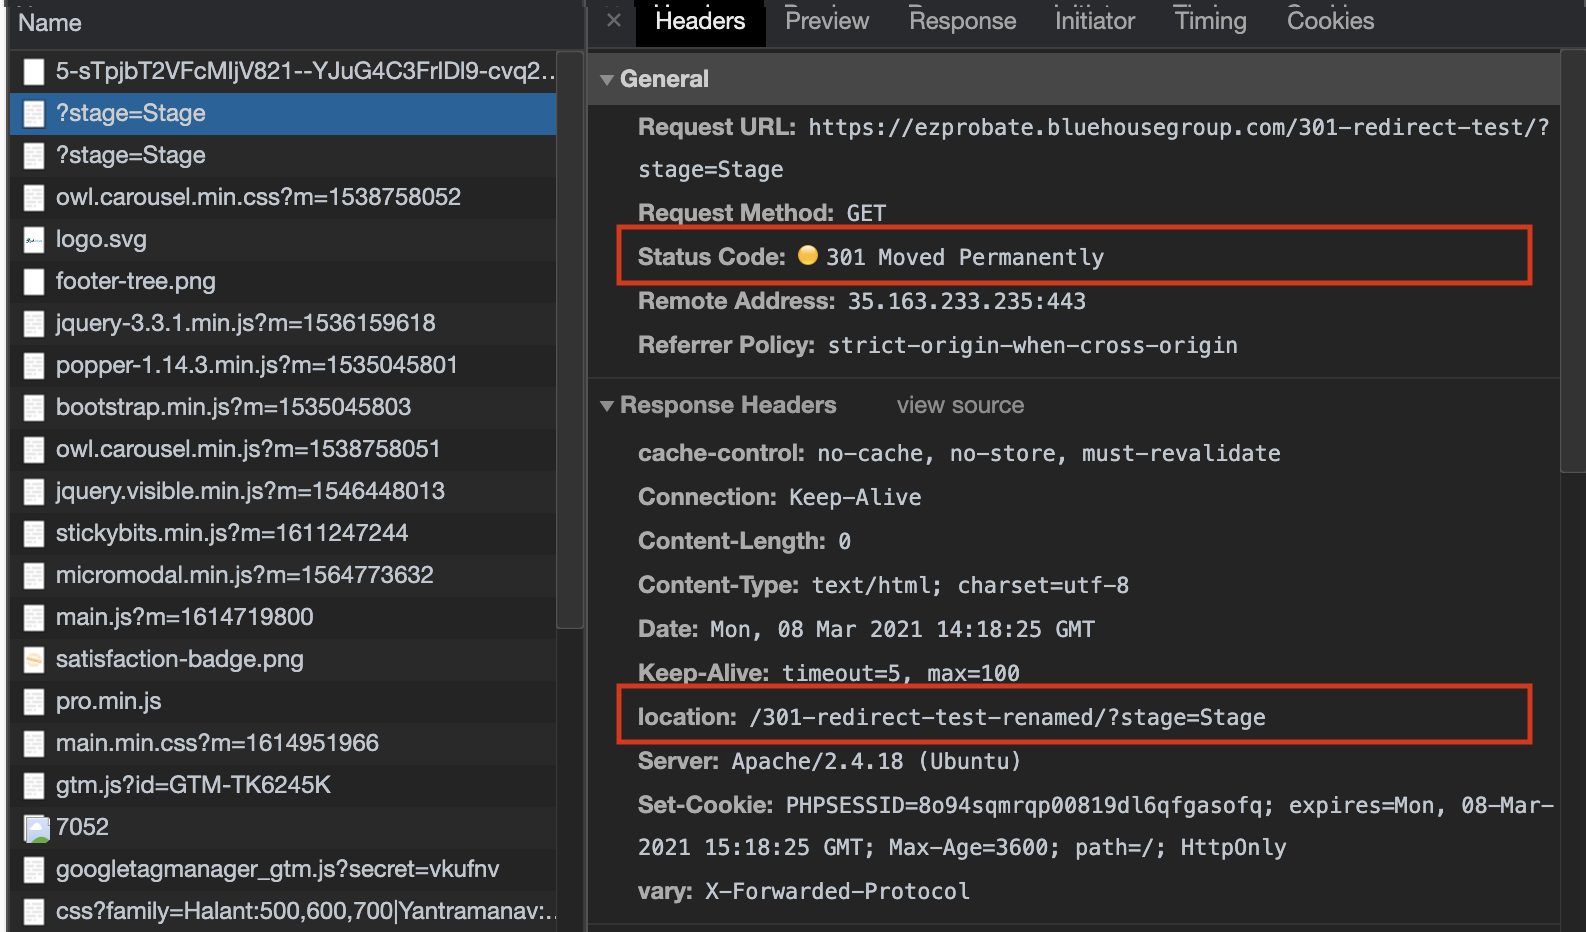Click the Server Apache/2.4.18 value

(876, 761)
